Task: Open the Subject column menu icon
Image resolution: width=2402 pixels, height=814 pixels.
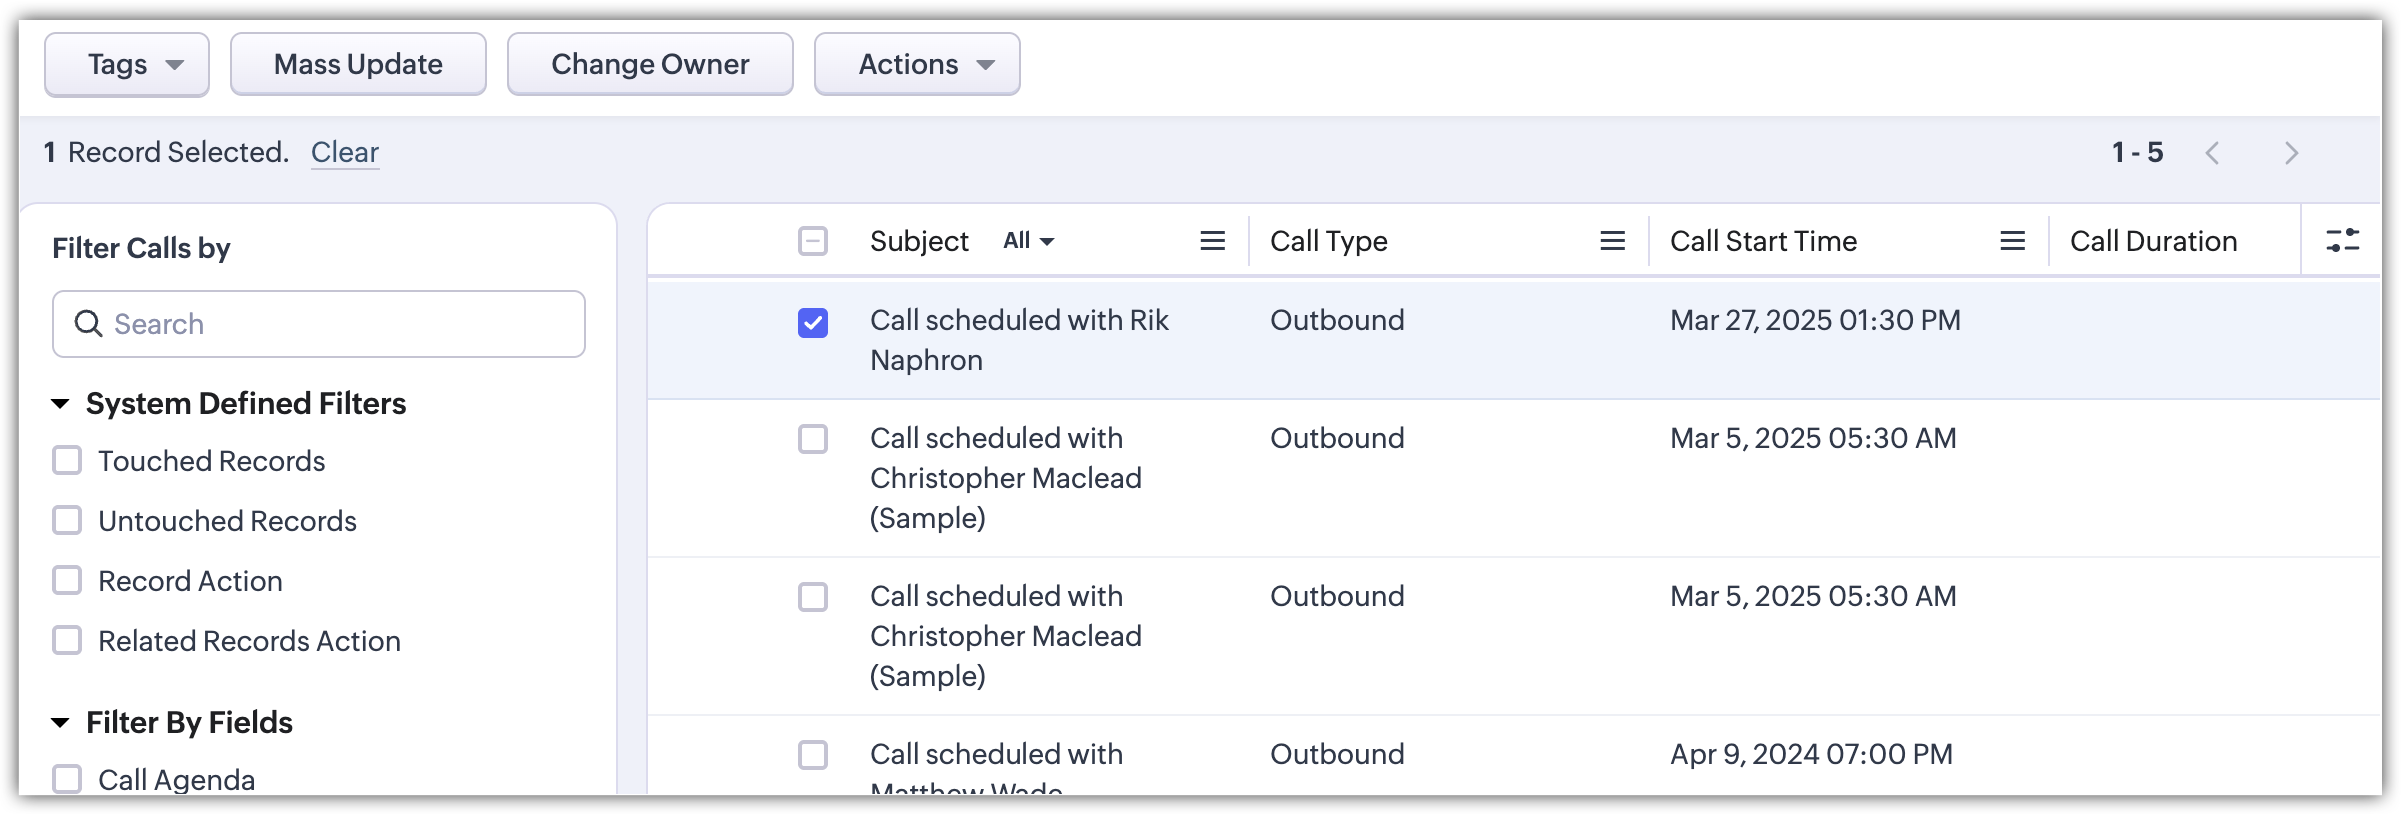Action: pyautogui.click(x=1212, y=241)
